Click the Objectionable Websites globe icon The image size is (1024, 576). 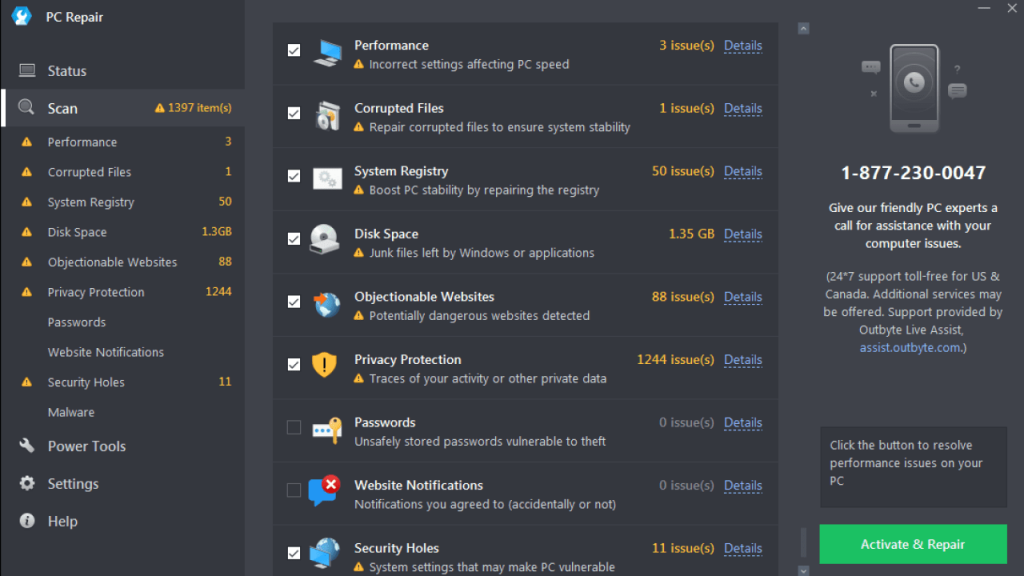click(326, 304)
